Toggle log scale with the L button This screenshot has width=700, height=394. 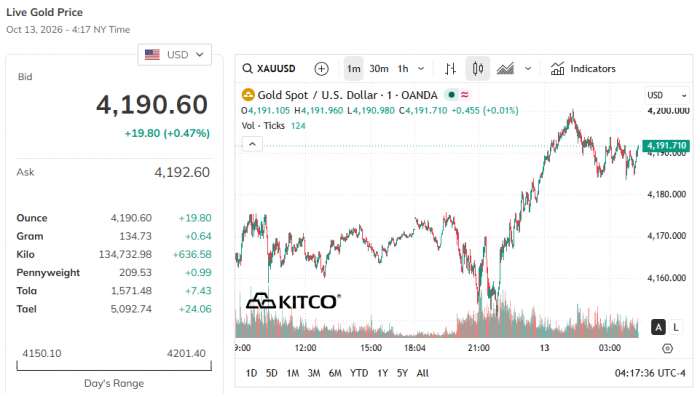coord(676,328)
